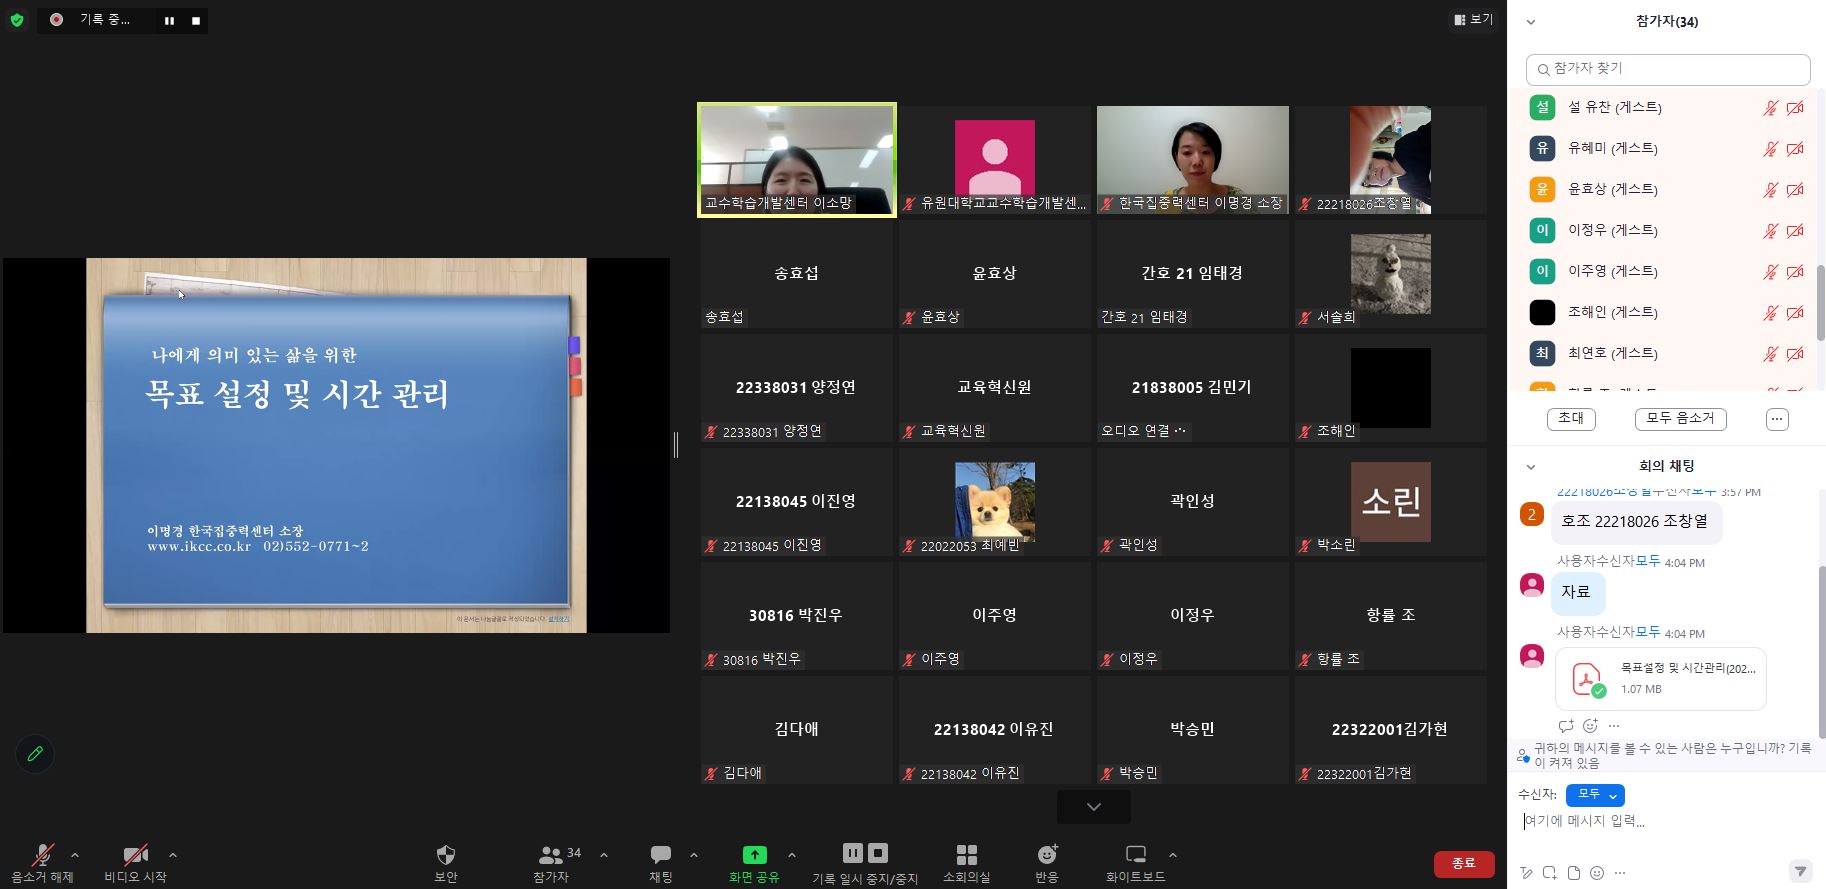The height and width of the screenshot is (889, 1826).
Task: Open Breakout Rooms (소회의실) icon
Action: pyautogui.click(x=966, y=856)
